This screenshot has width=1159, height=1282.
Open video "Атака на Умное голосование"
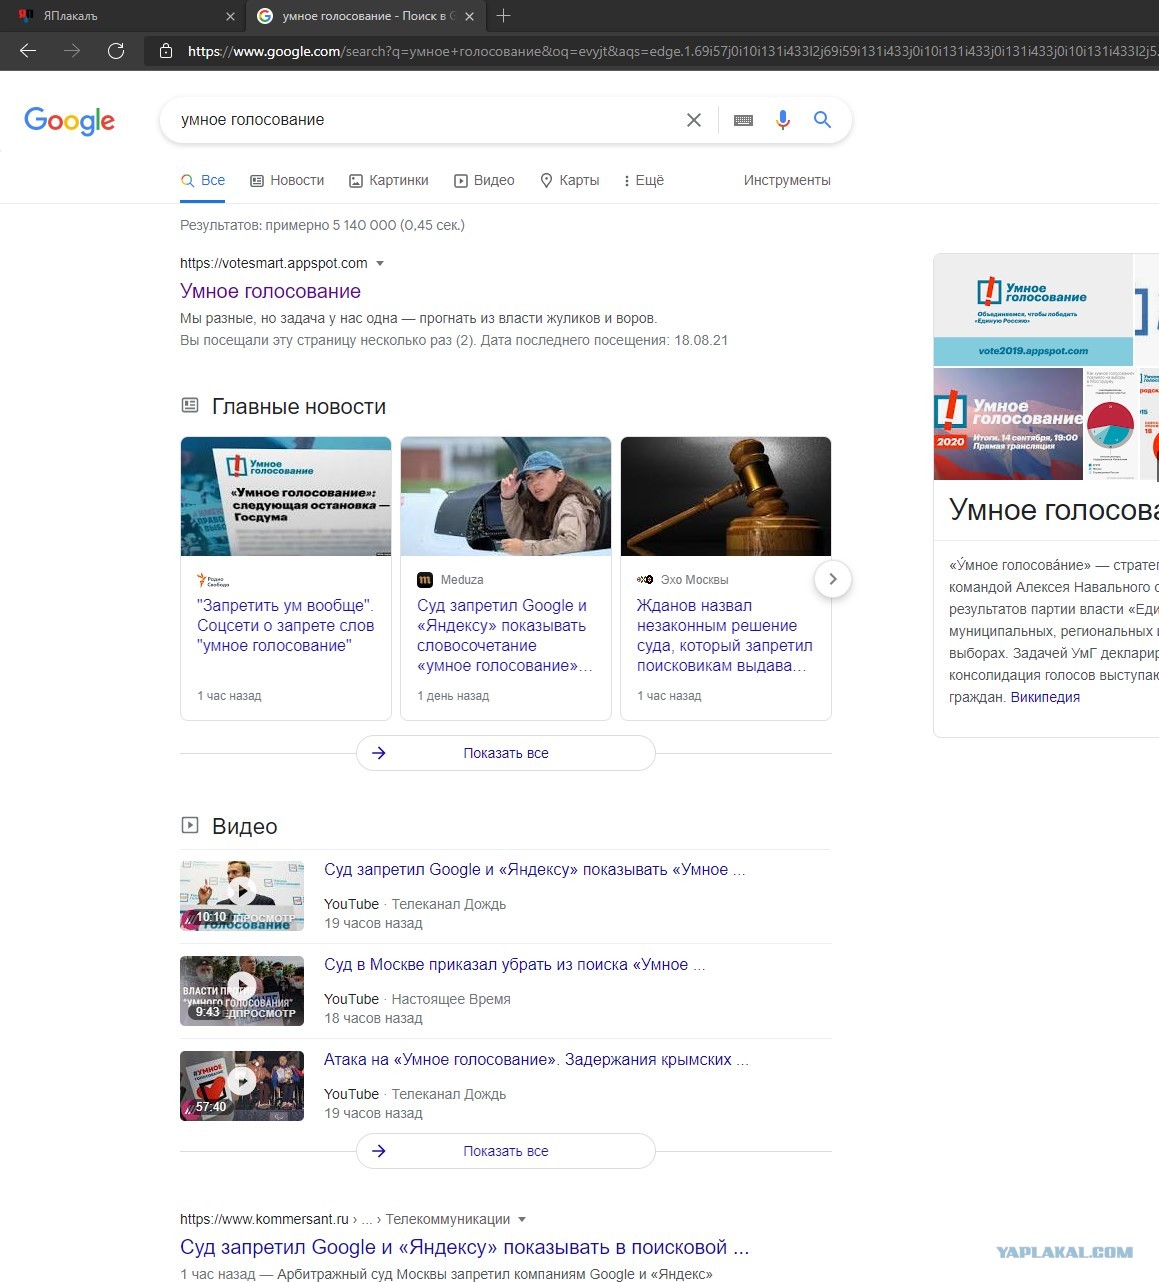536,1060
